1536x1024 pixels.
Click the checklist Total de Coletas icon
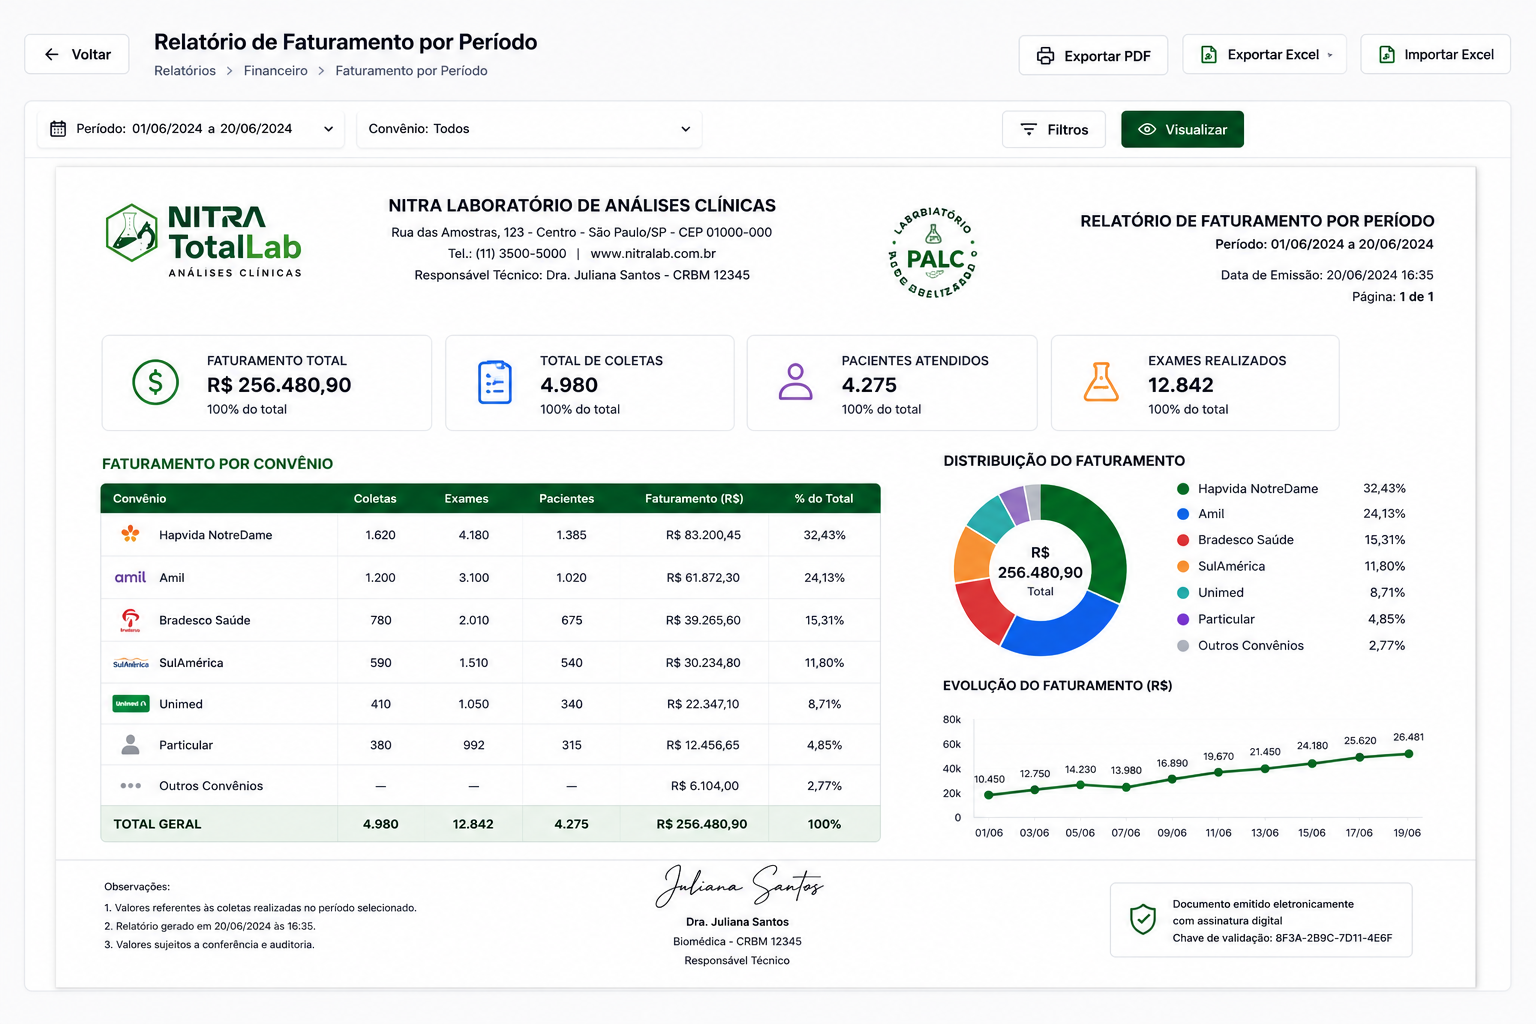point(494,382)
